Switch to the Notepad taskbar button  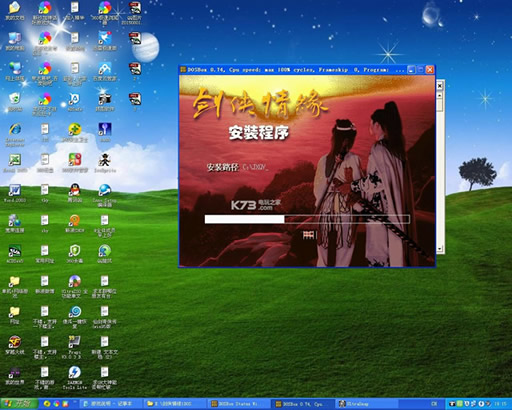tap(110, 404)
